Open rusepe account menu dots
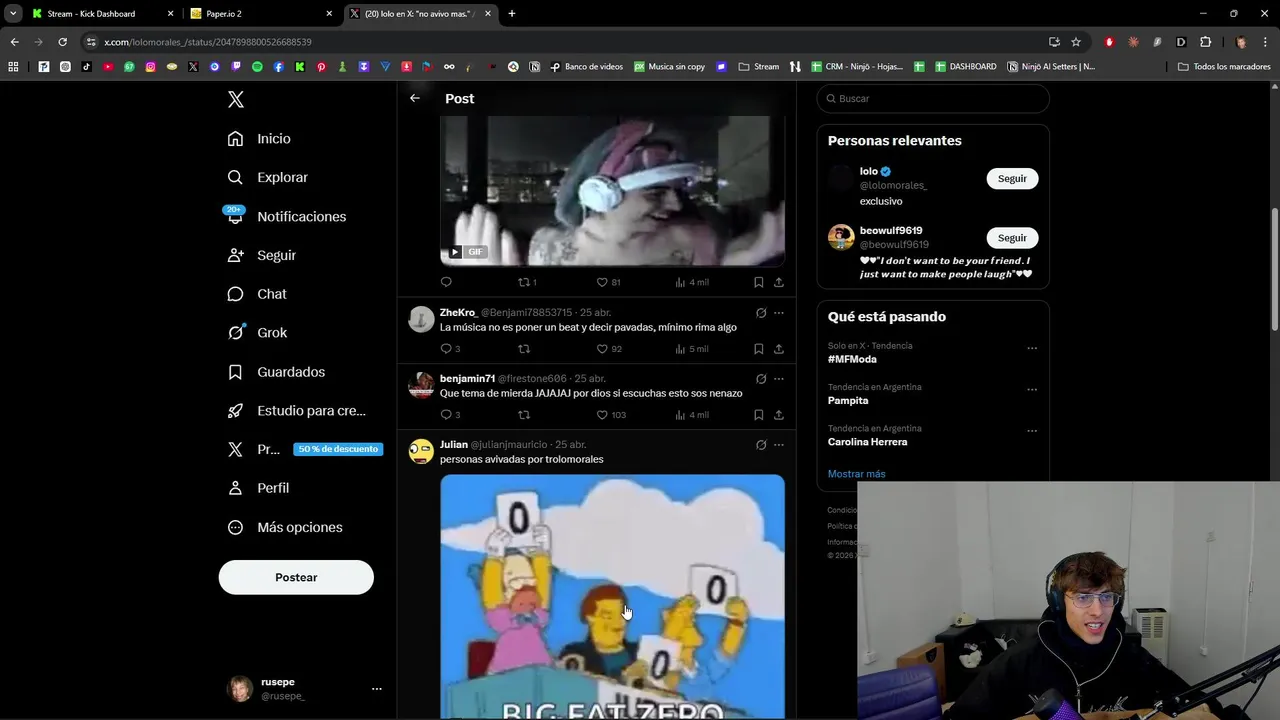1280x720 pixels. (x=376, y=689)
